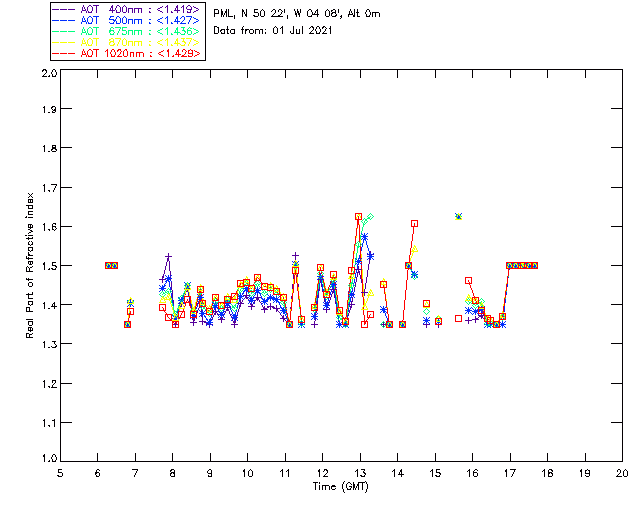Click the 1.7 y-axis tick label
640x512 pixels.
pos(49,188)
